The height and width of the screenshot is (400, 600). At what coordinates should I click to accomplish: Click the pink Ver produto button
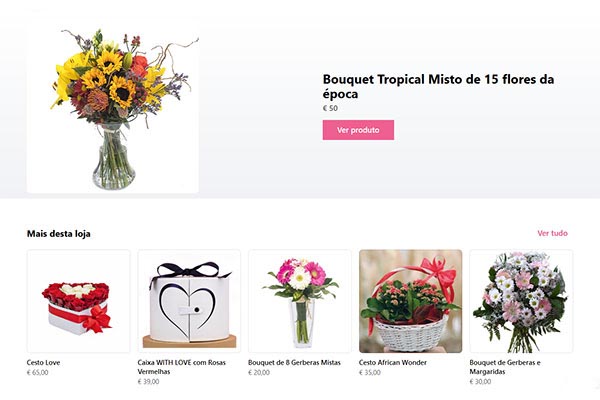358,130
